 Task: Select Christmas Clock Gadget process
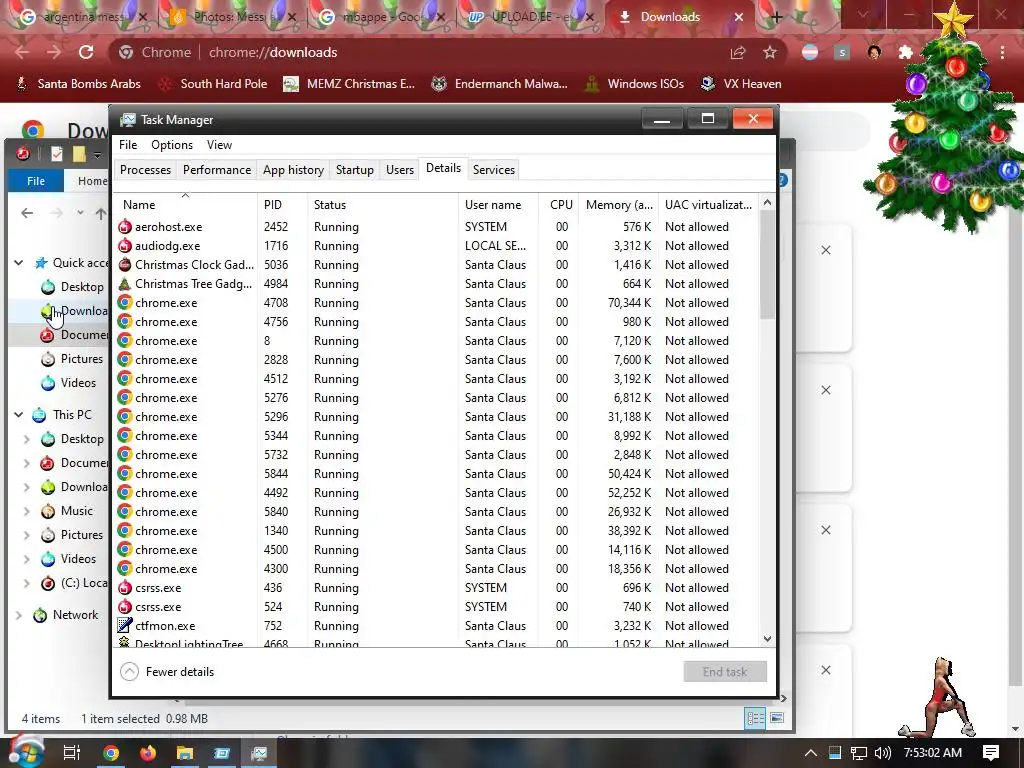coord(436,264)
